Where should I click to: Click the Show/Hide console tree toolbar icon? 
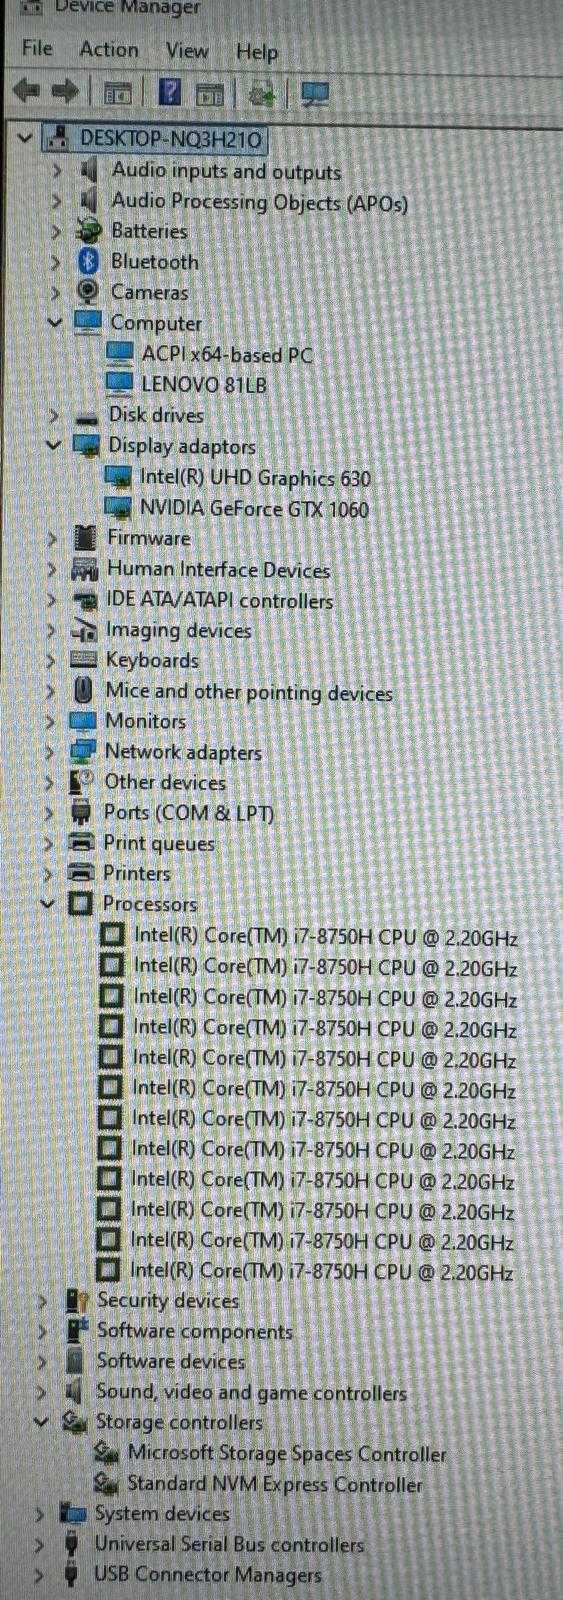(x=118, y=94)
